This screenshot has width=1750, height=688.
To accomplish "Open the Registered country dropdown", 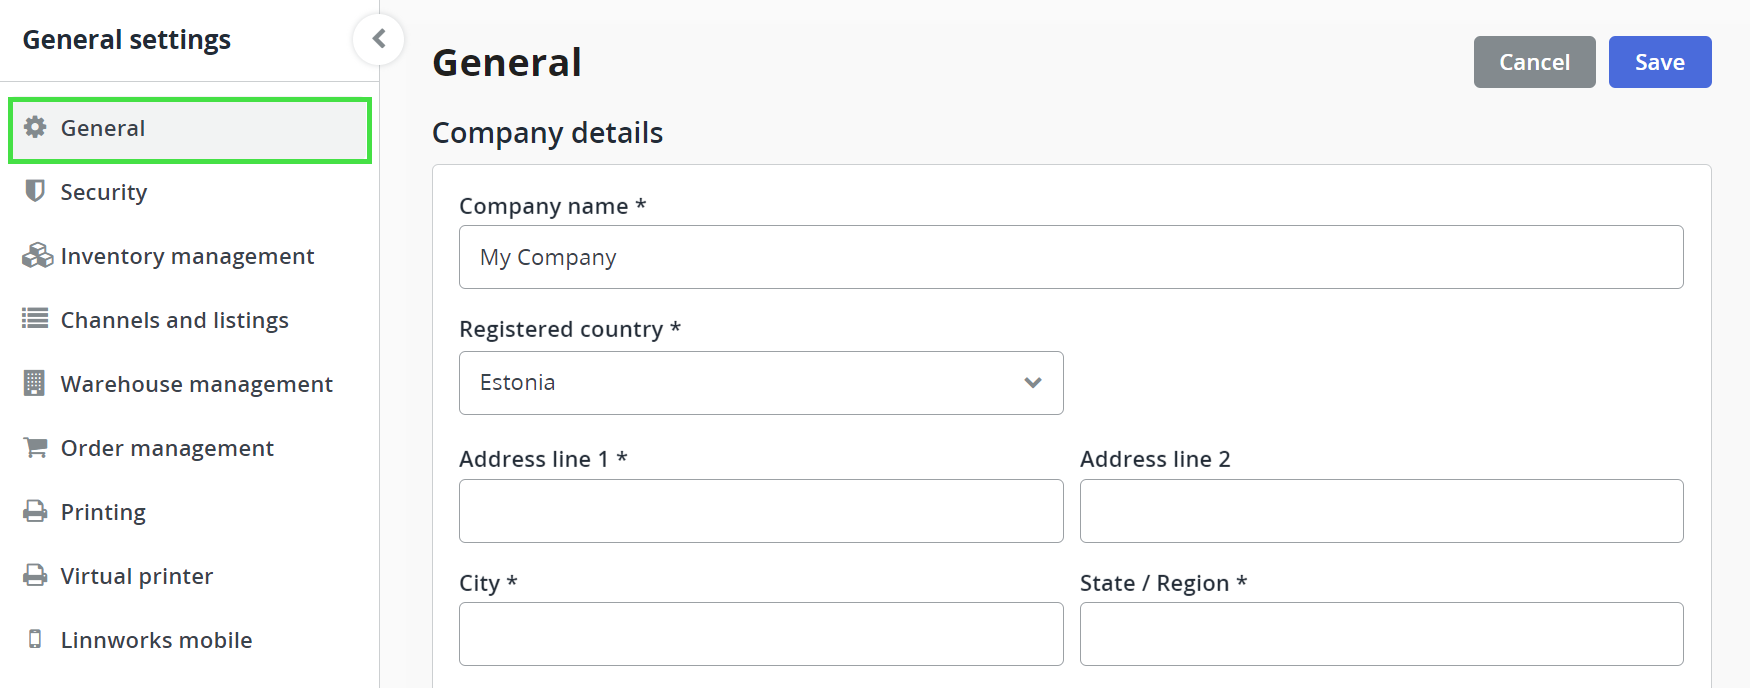I will 760,383.
